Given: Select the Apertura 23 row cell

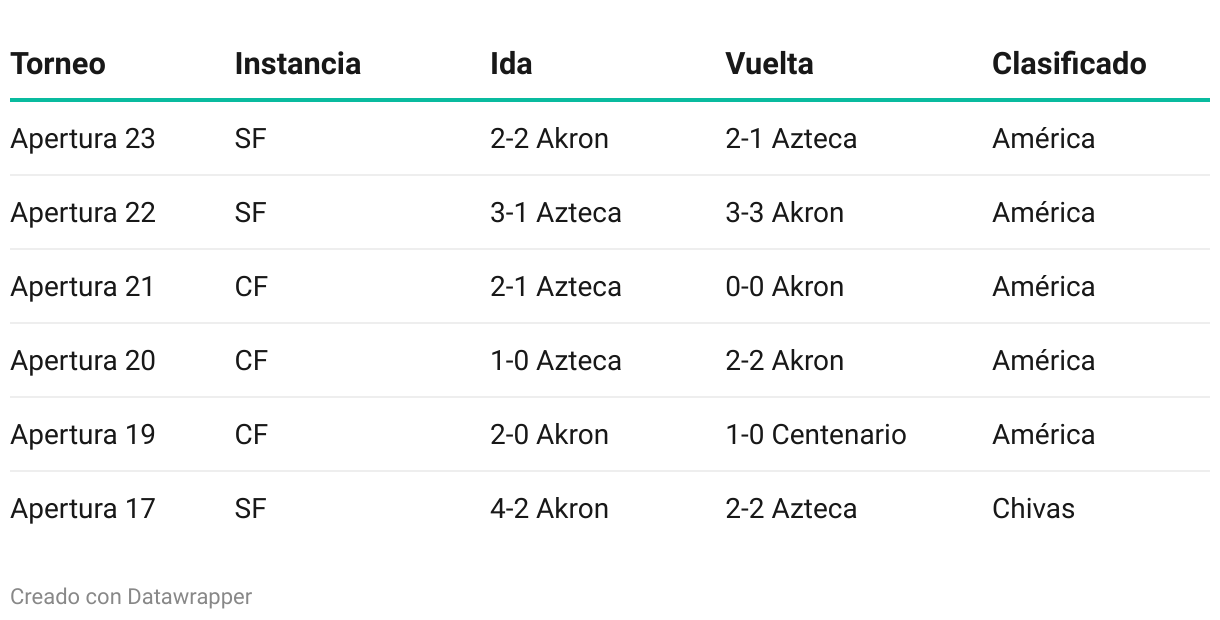Looking at the screenshot, I should coord(83,138).
